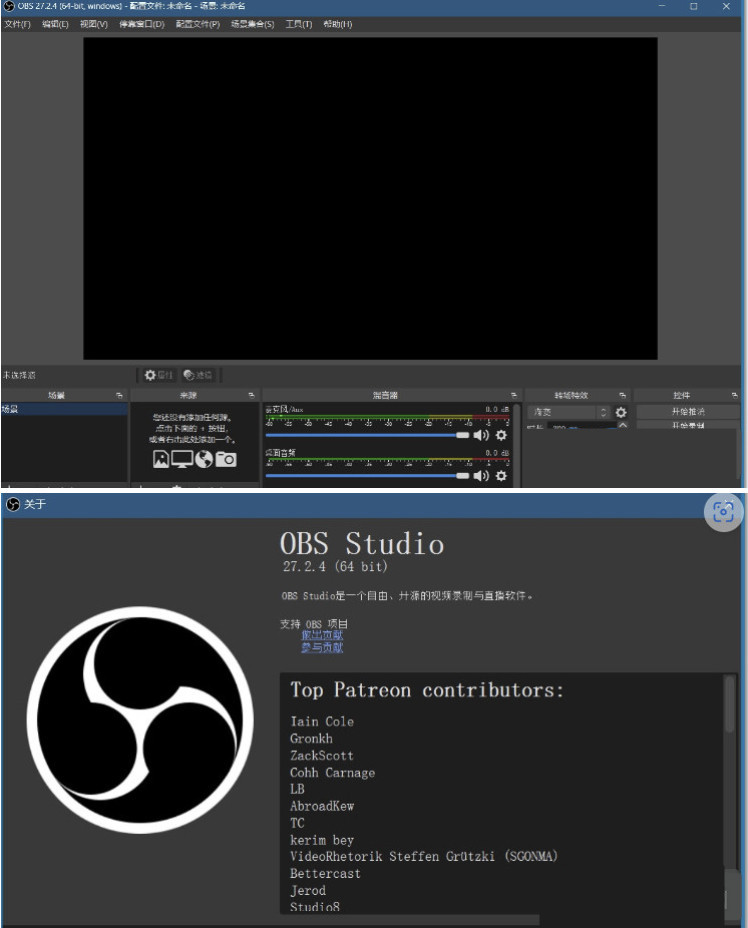Open settings gear for desktop audio channel

pyautogui.click(x=501, y=476)
